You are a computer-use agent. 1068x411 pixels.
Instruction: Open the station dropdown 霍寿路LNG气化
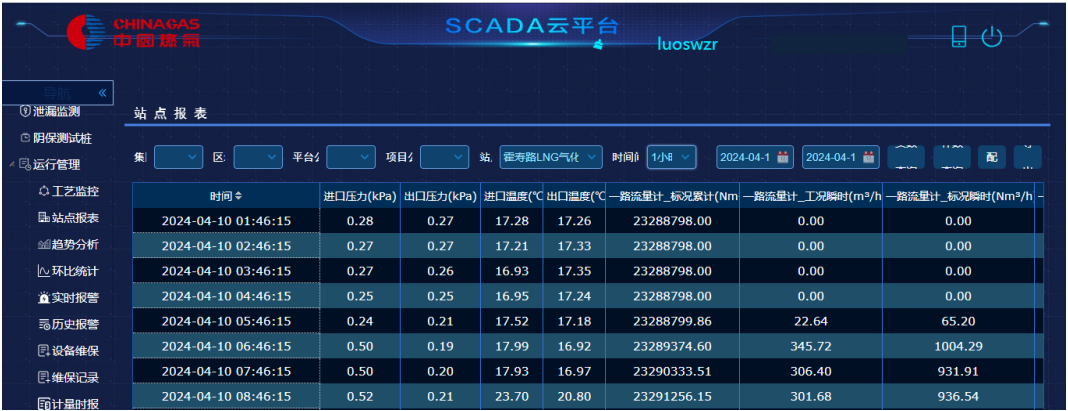(551, 157)
